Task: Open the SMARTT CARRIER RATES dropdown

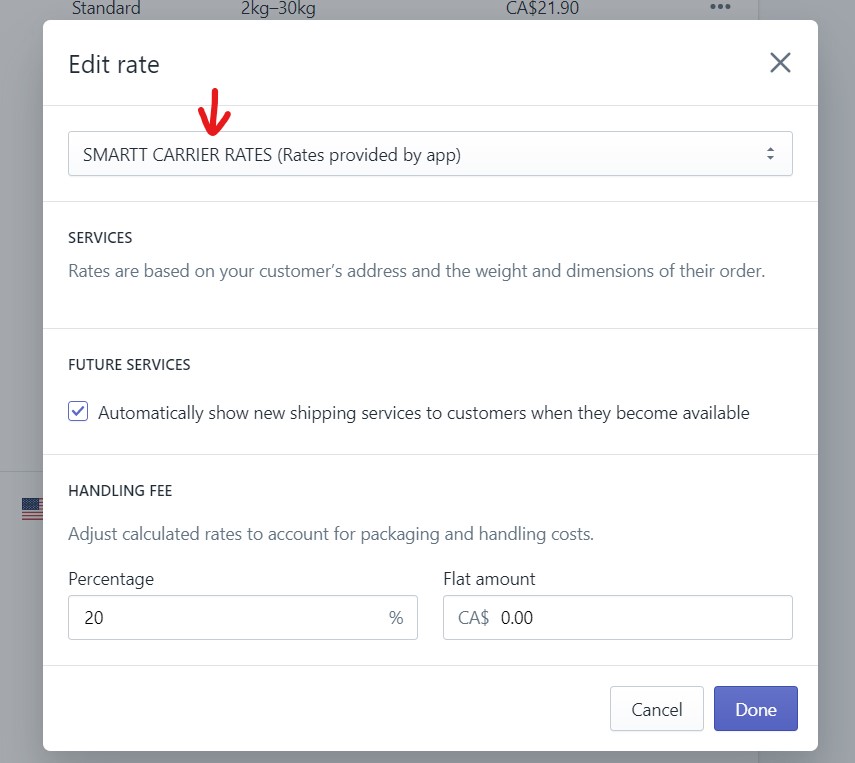Action: (430, 155)
